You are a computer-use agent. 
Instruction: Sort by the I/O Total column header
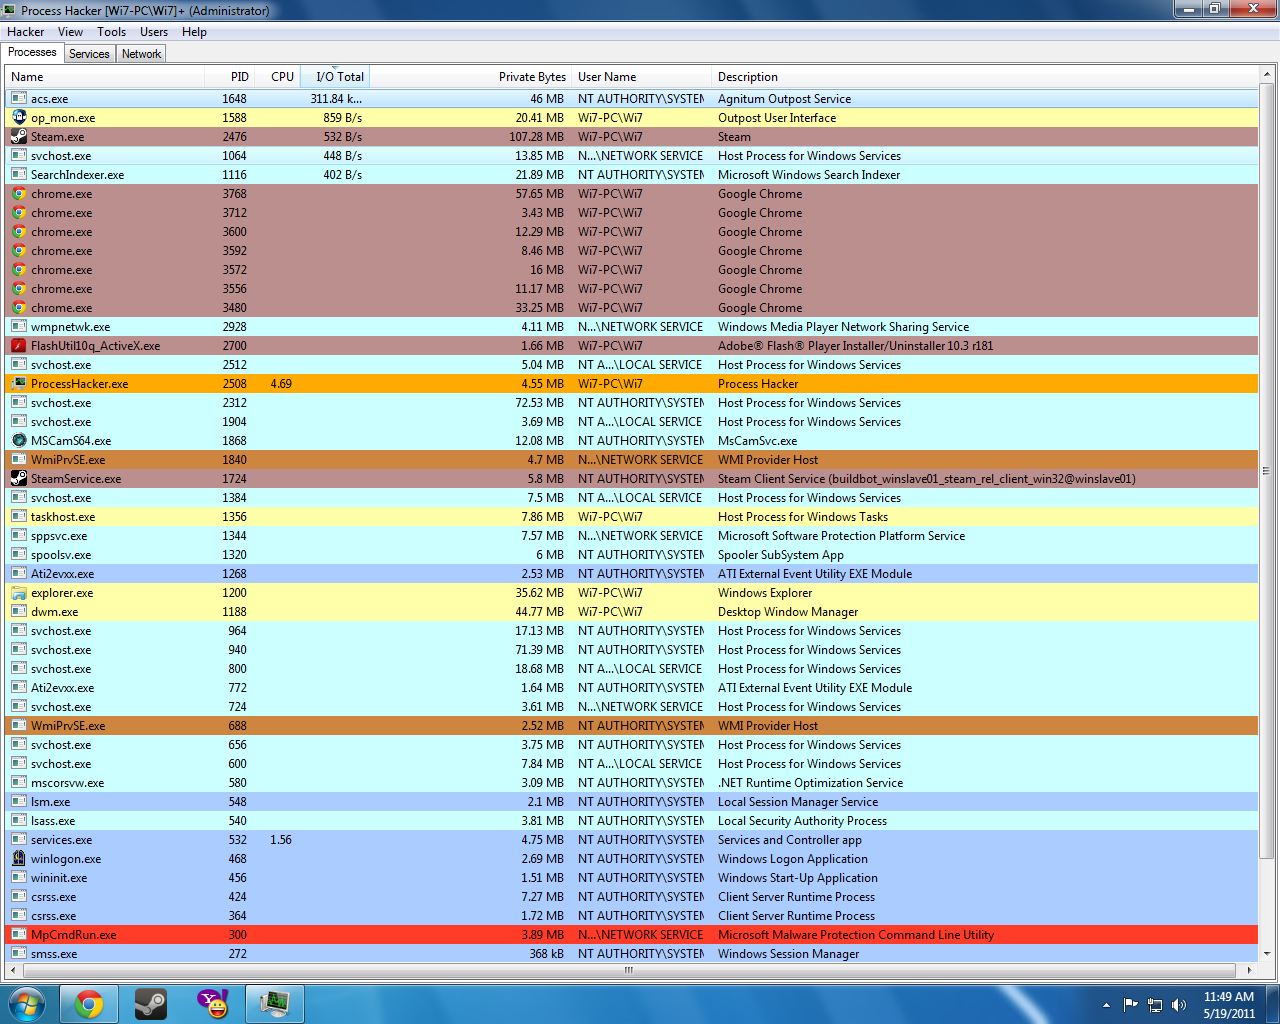(x=336, y=77)
